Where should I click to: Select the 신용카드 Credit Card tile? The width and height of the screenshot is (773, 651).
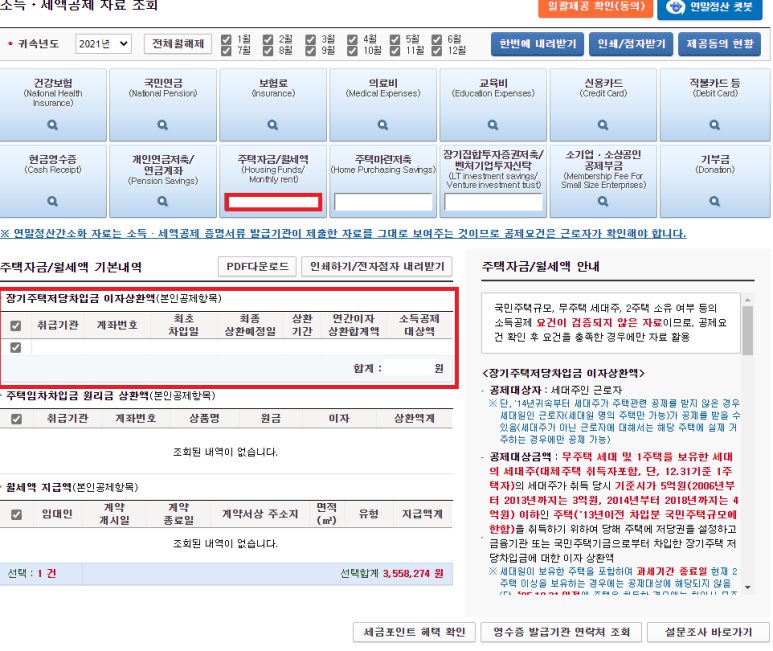[x=603, y=104]
